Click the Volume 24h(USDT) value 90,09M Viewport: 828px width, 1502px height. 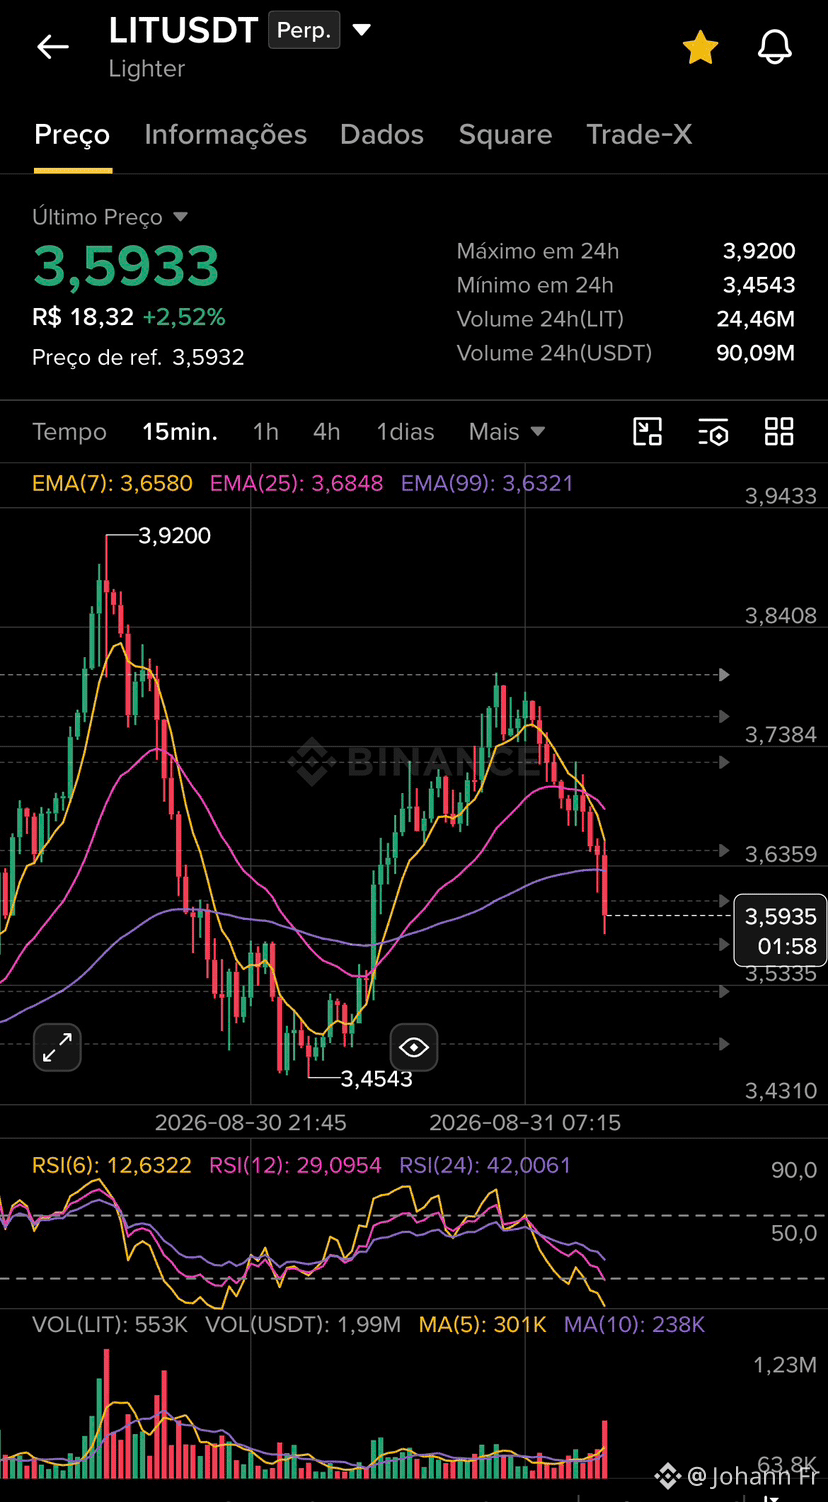[x=756, y=353]
